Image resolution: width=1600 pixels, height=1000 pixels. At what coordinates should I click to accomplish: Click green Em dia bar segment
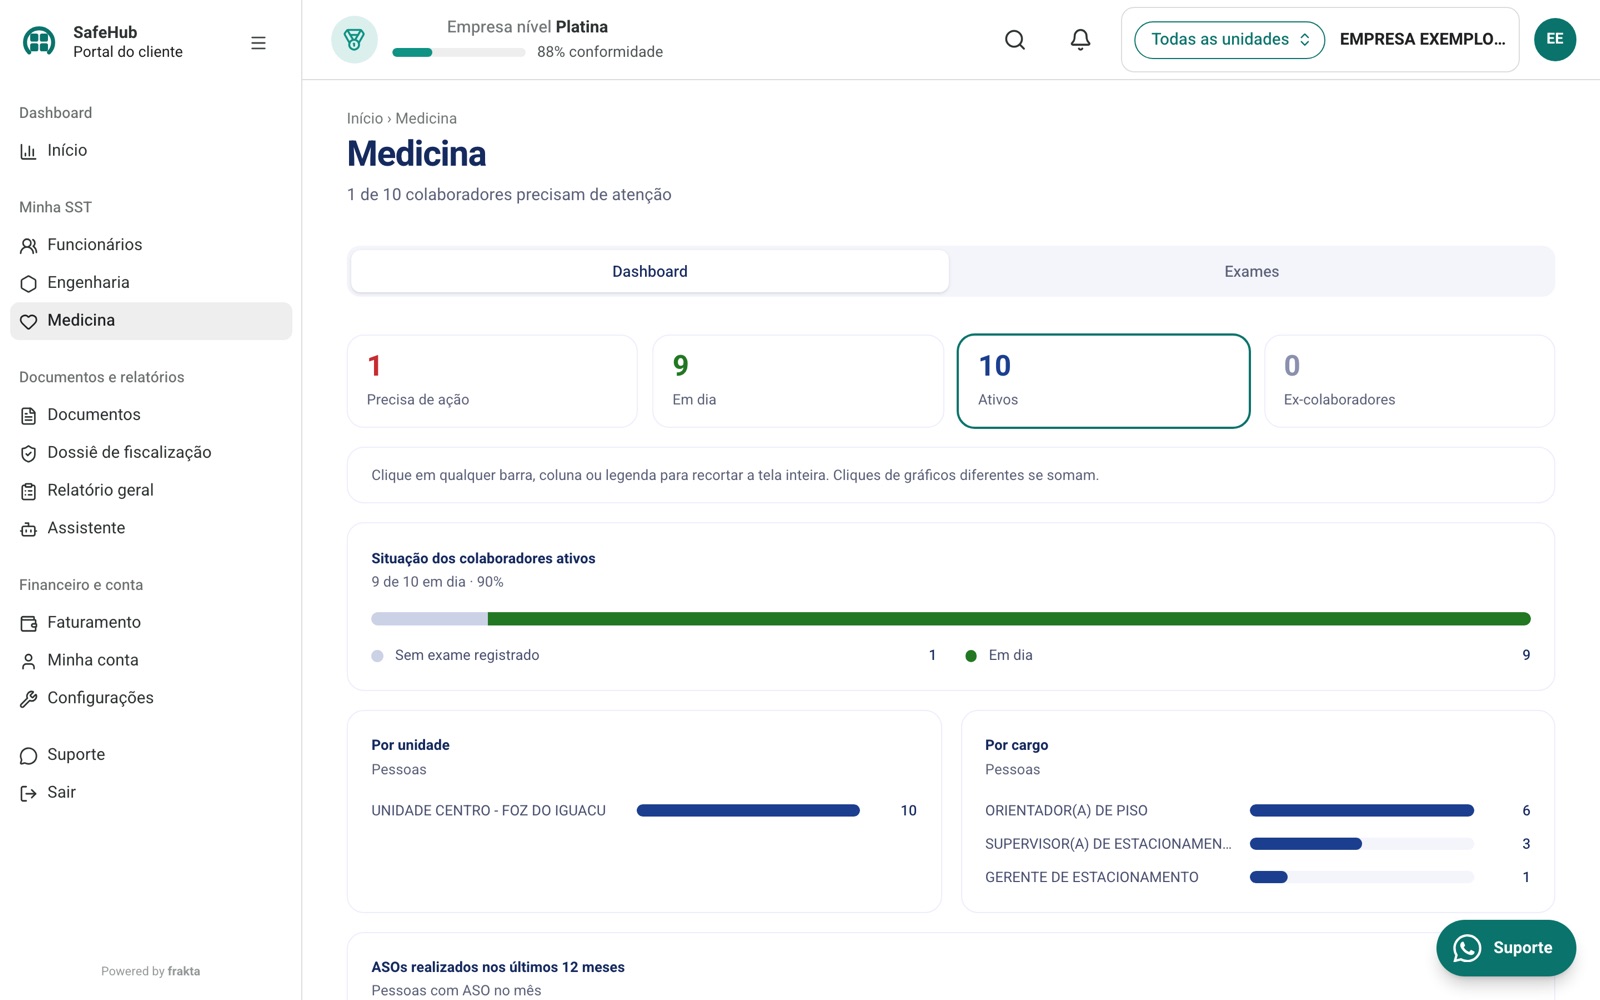[1009, 619]
